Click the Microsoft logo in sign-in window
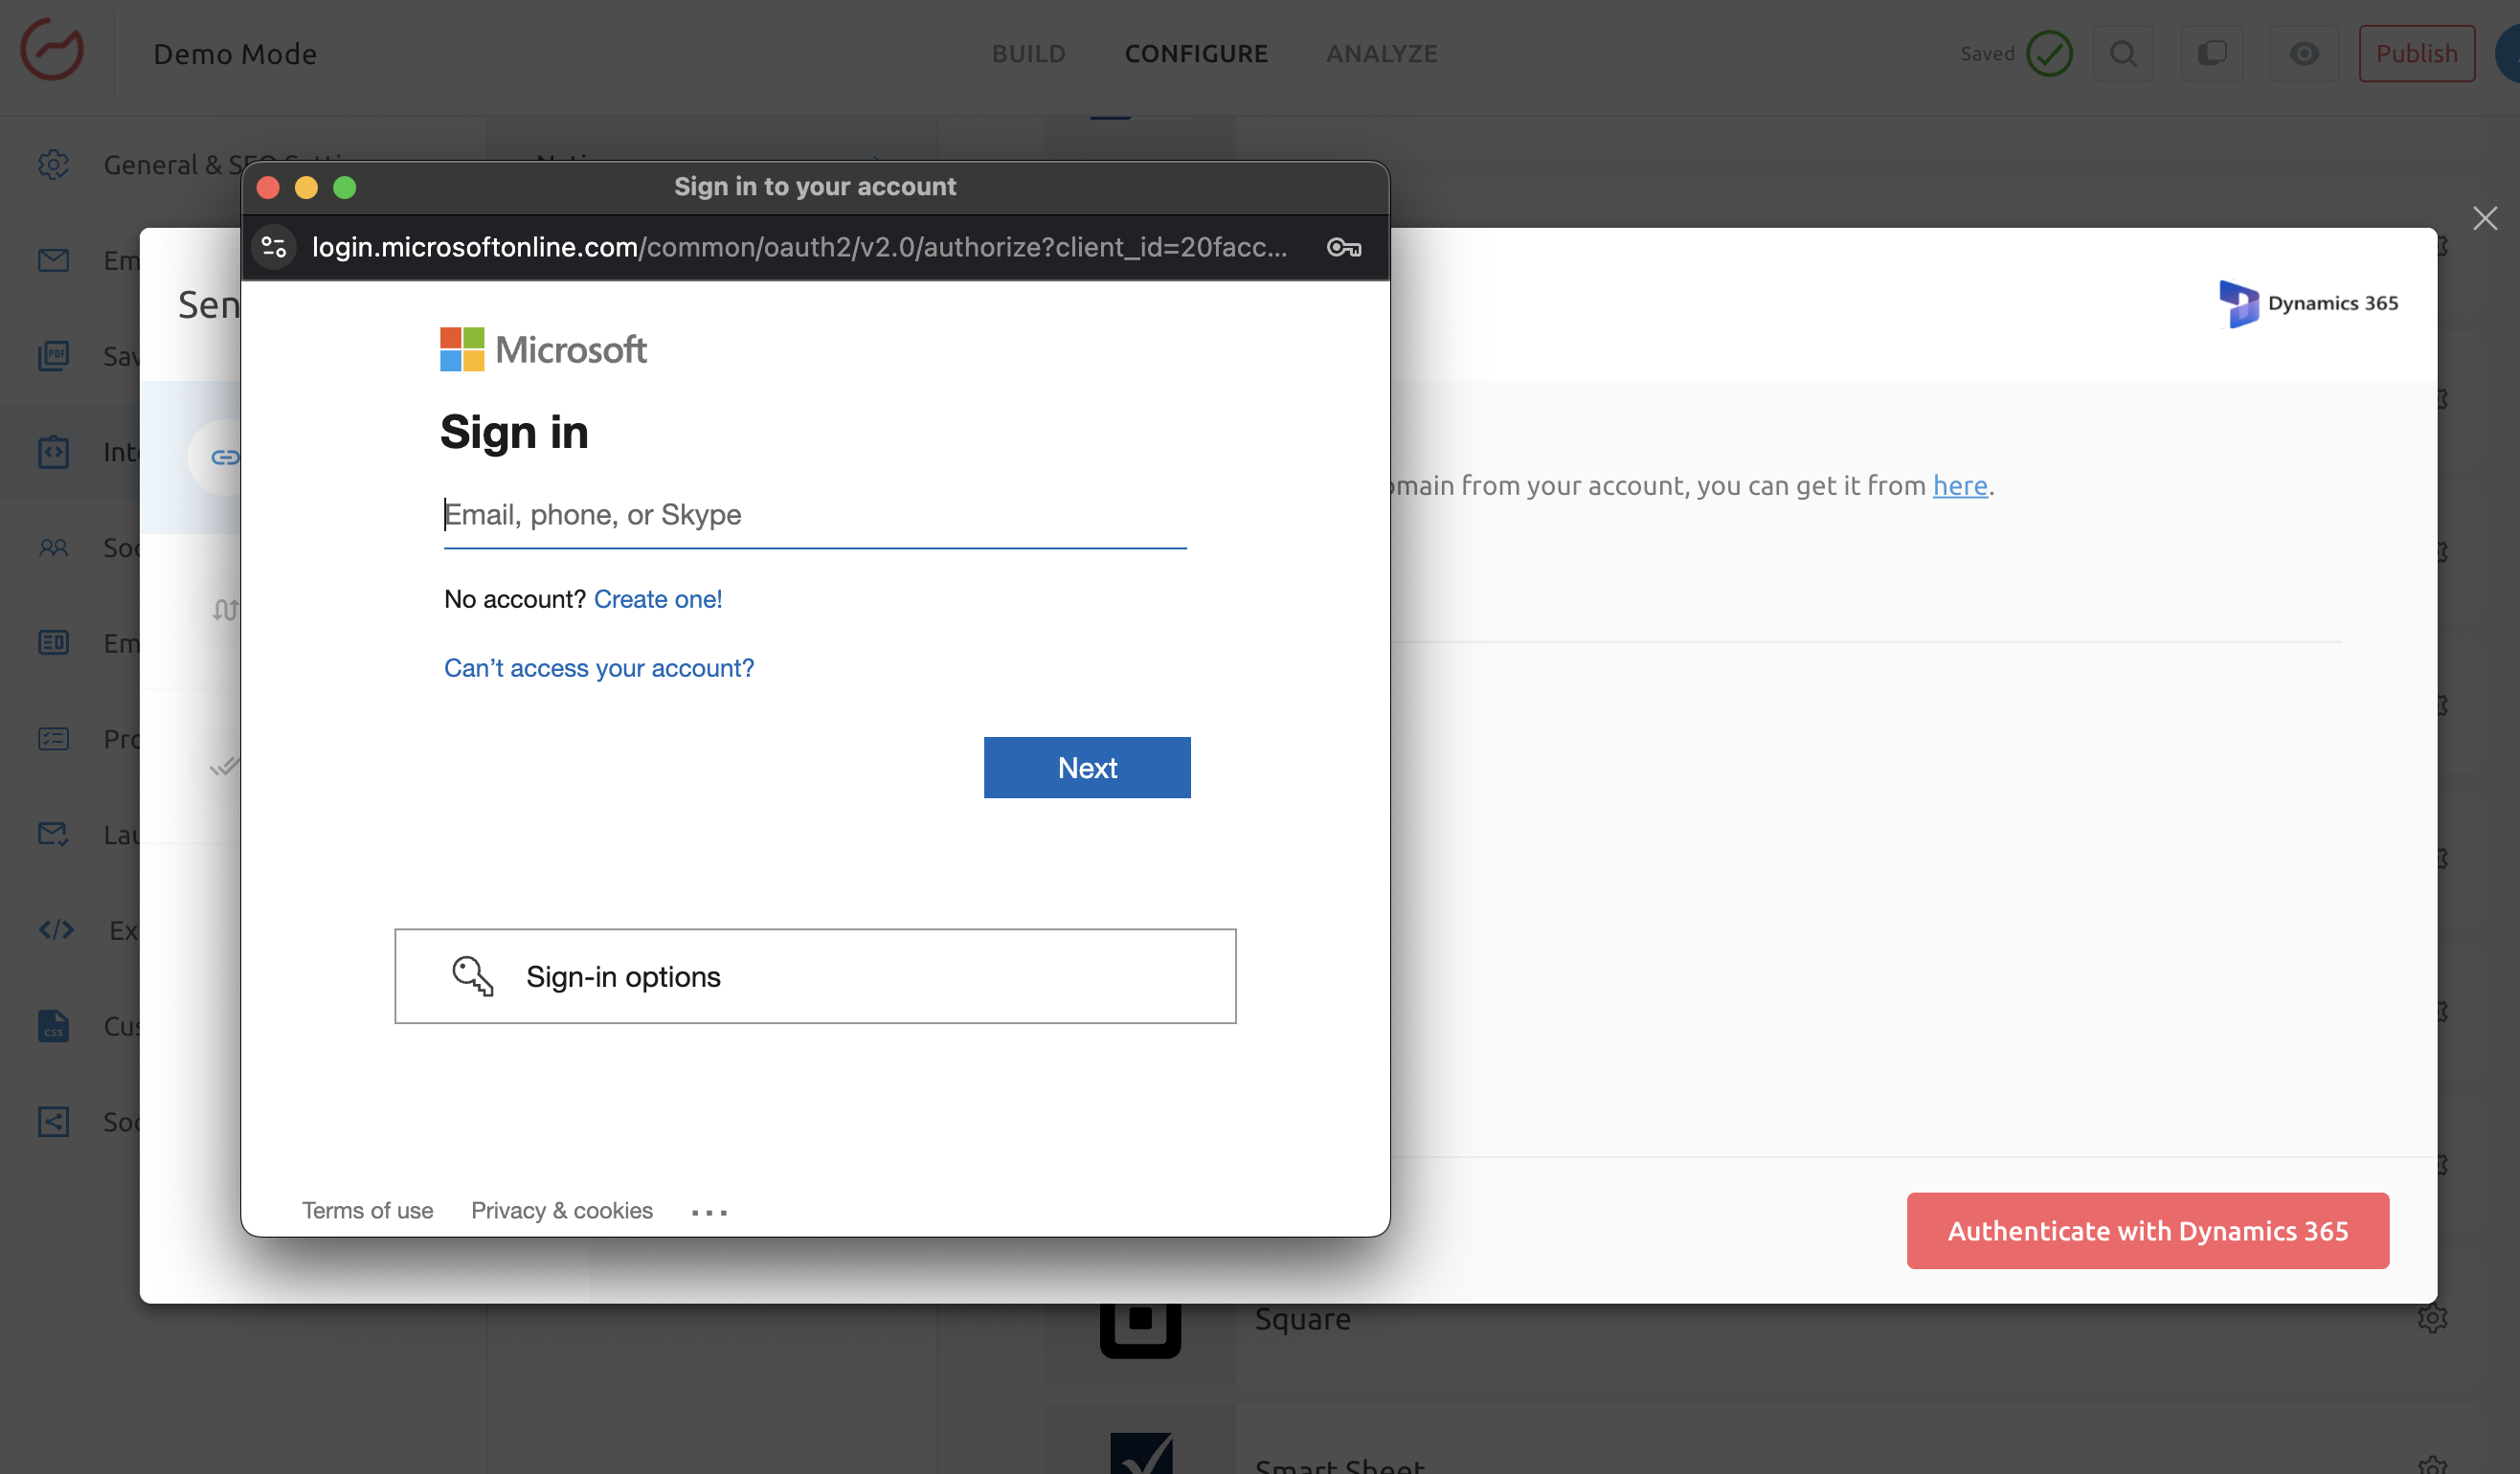2520x1474 pixels. pos(543,349)
